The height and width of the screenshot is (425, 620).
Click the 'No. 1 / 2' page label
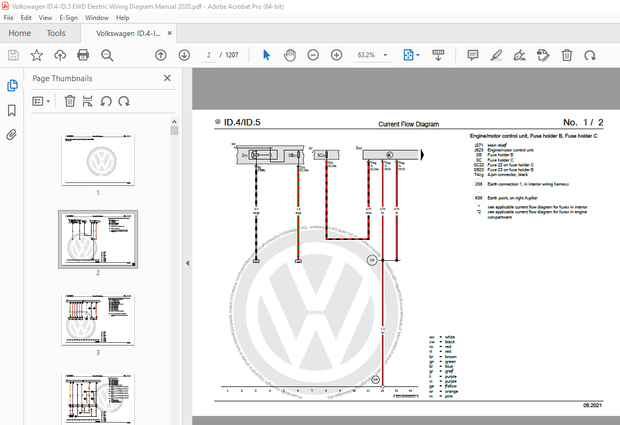583,122
